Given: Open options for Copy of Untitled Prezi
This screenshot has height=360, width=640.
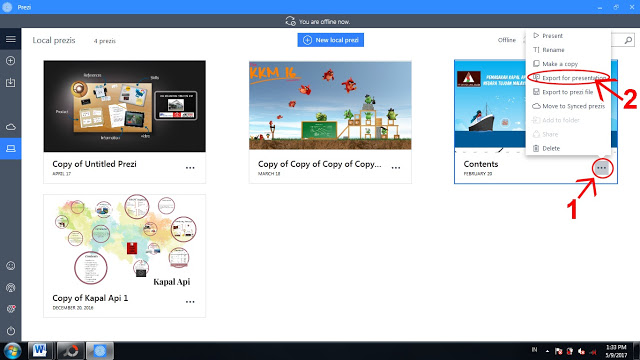Looking at the screenshot, I should [x=190, y=168].
